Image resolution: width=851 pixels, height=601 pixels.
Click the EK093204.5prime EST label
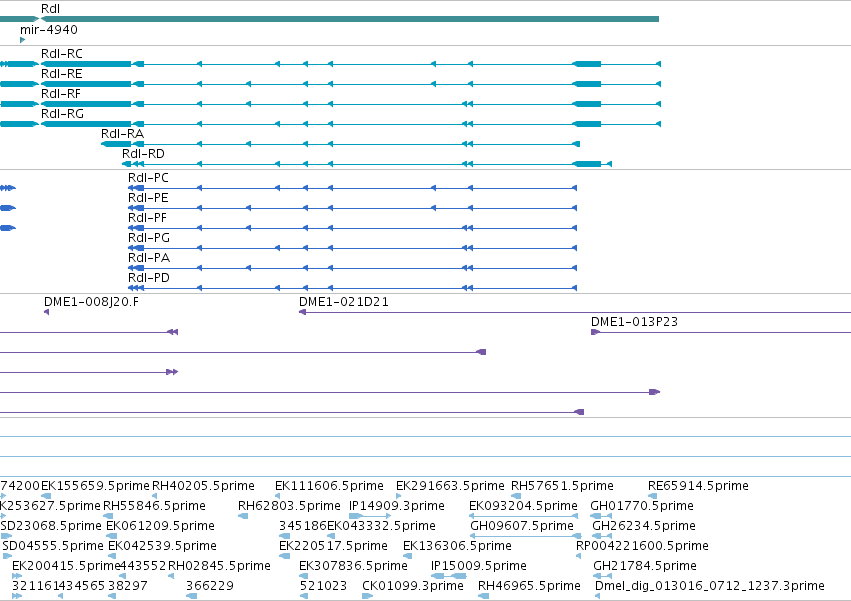click(x=523, y=505)
